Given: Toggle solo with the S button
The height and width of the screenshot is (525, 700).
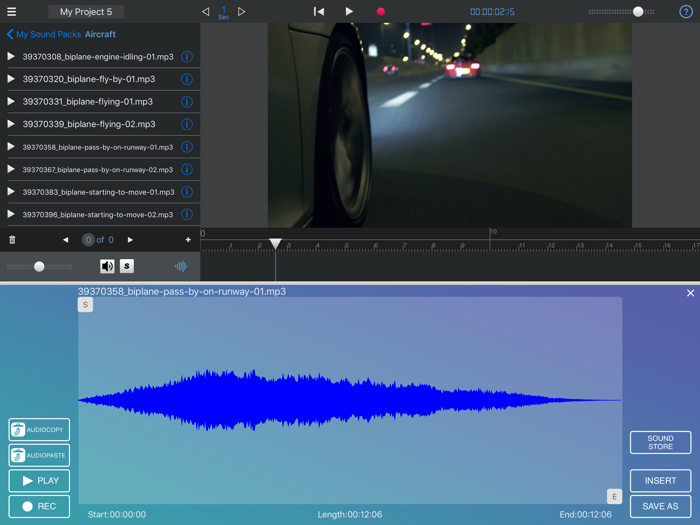Looking at the screenshot, I should tap(127, 266).
